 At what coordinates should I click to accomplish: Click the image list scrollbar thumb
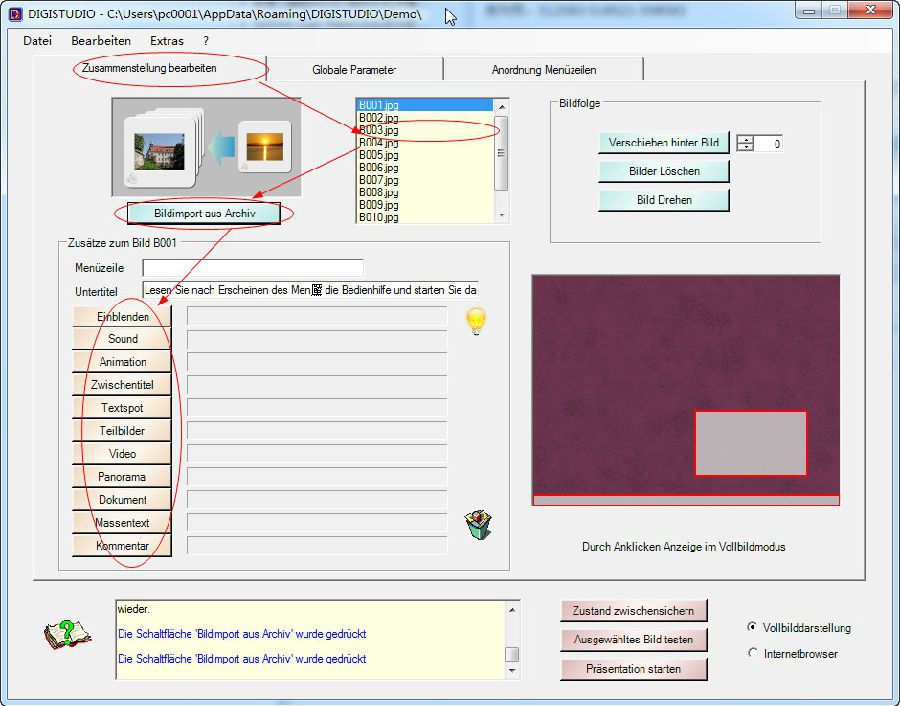(x=501, y=153)
